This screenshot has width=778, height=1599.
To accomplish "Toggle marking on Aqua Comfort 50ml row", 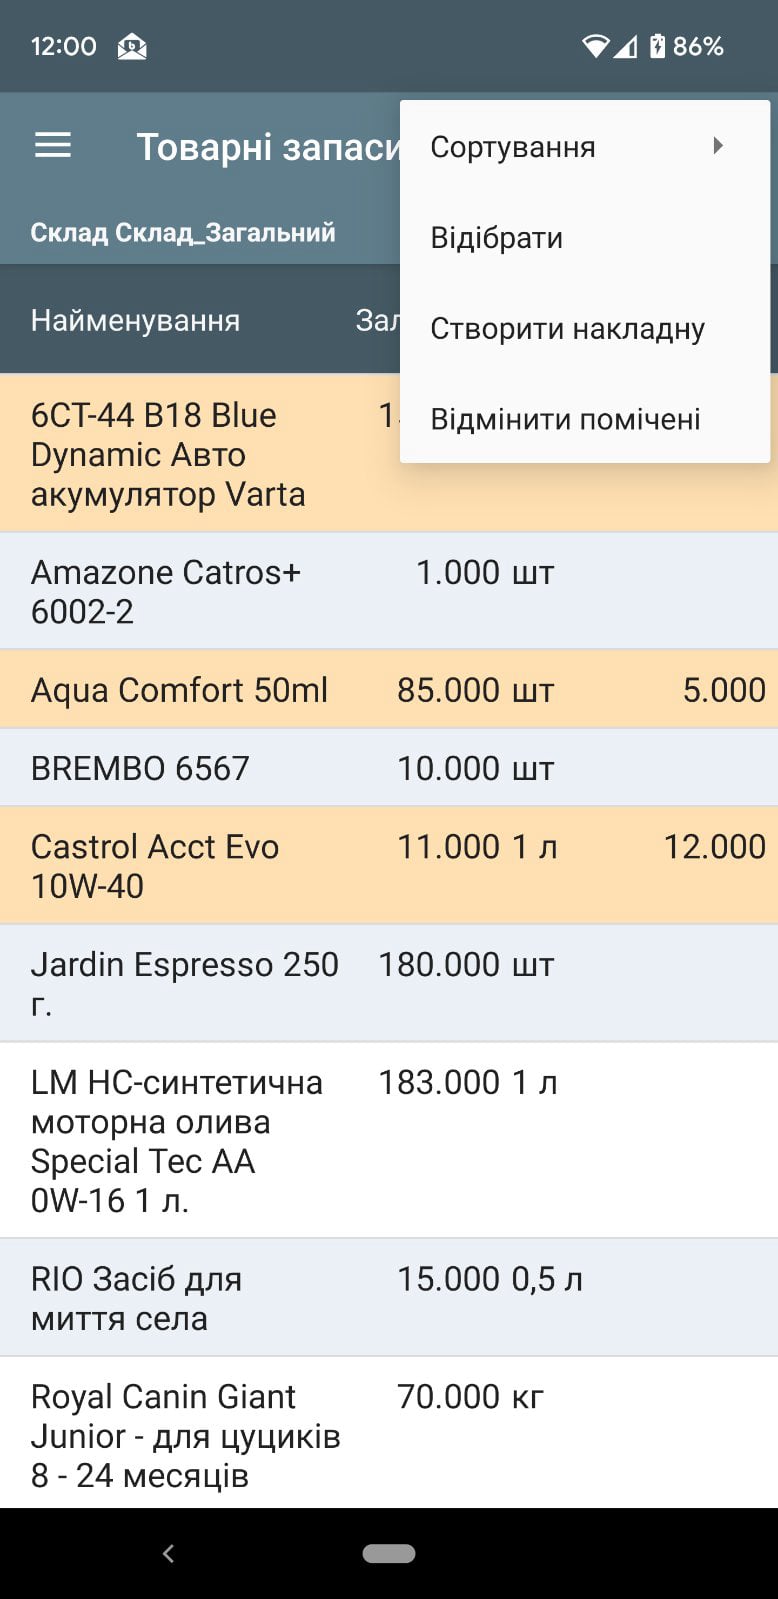I will [x=389, y=690].
